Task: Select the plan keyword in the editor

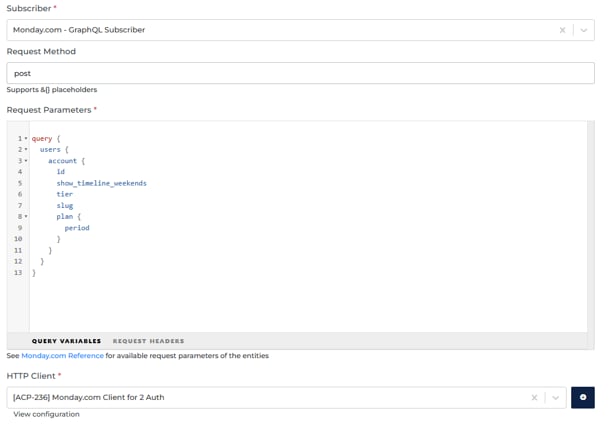Action: (65, 217)
